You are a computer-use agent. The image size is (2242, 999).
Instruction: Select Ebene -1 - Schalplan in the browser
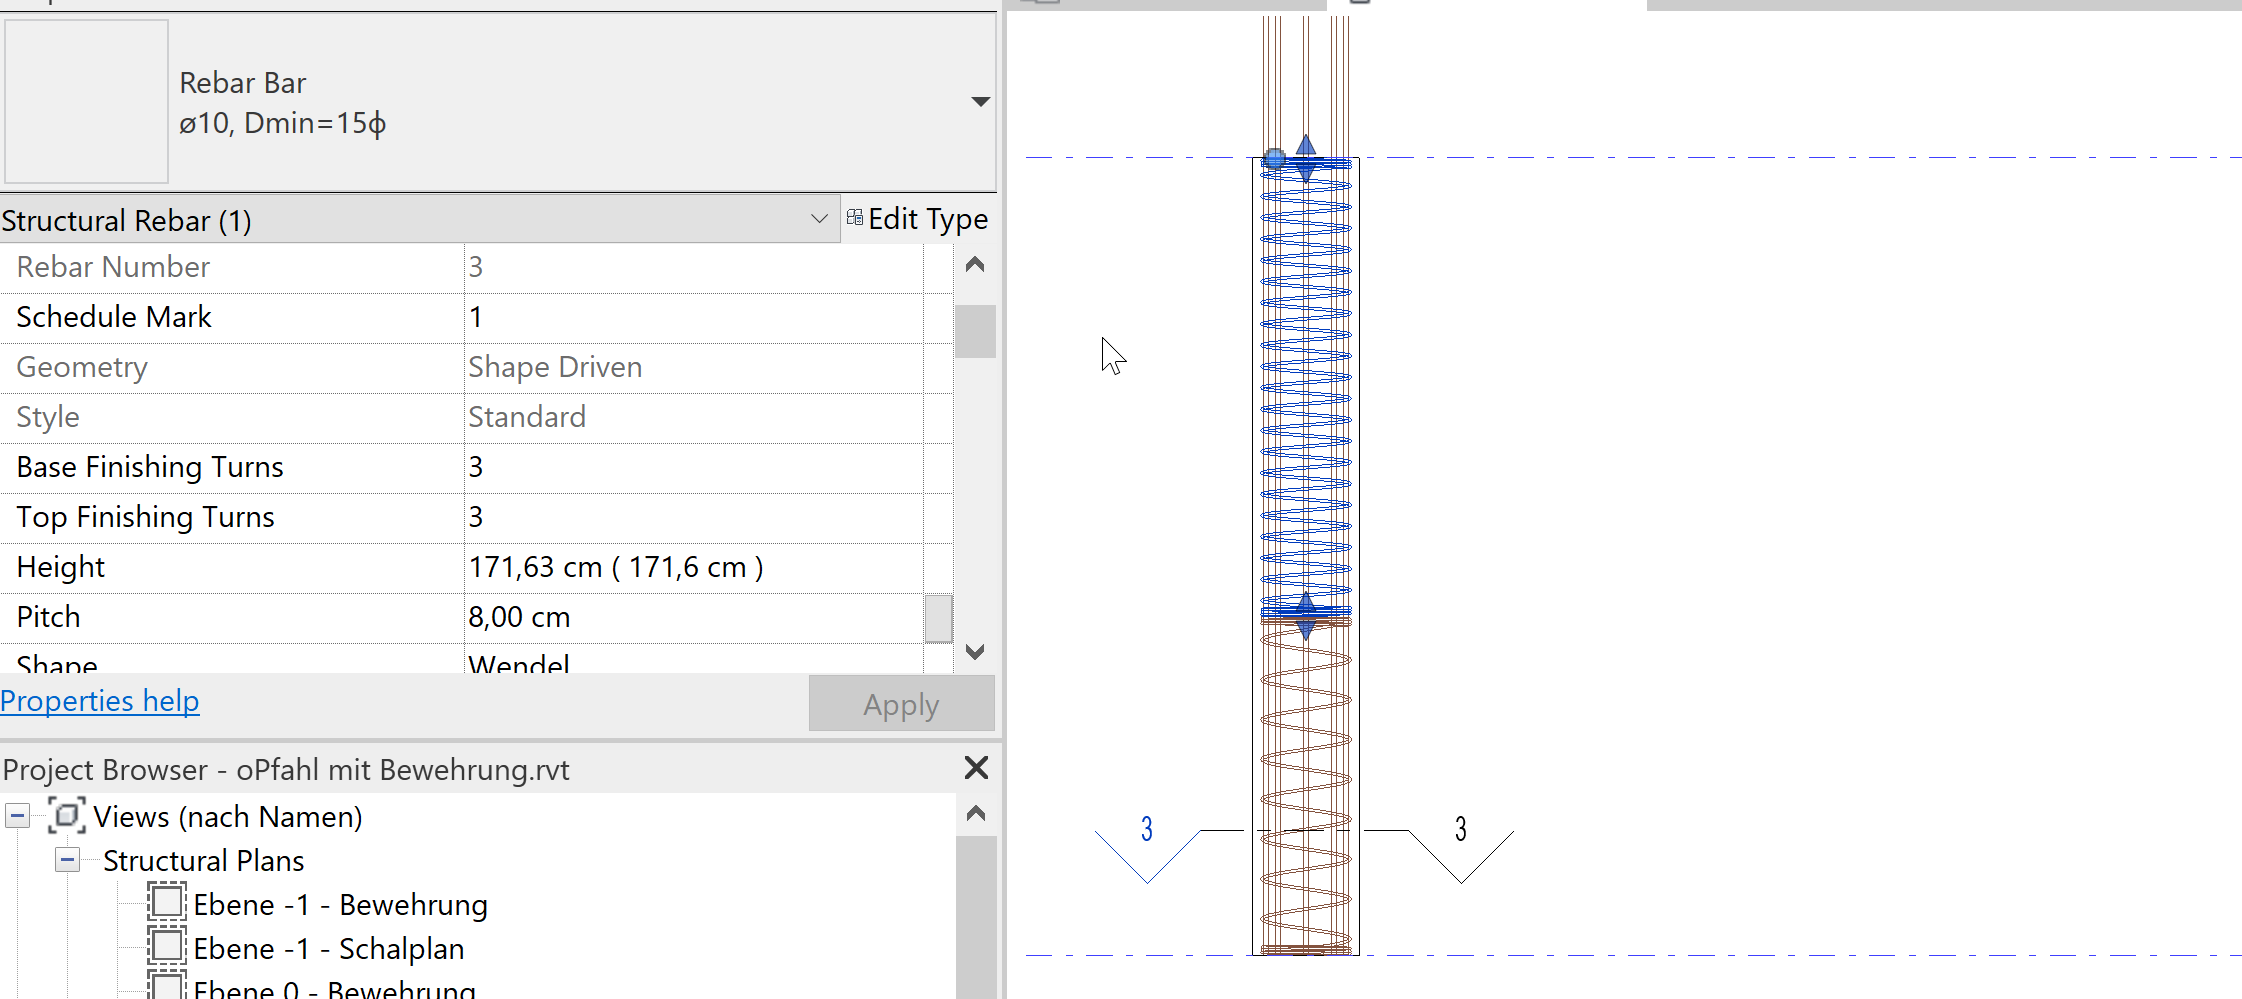(328, 946)
